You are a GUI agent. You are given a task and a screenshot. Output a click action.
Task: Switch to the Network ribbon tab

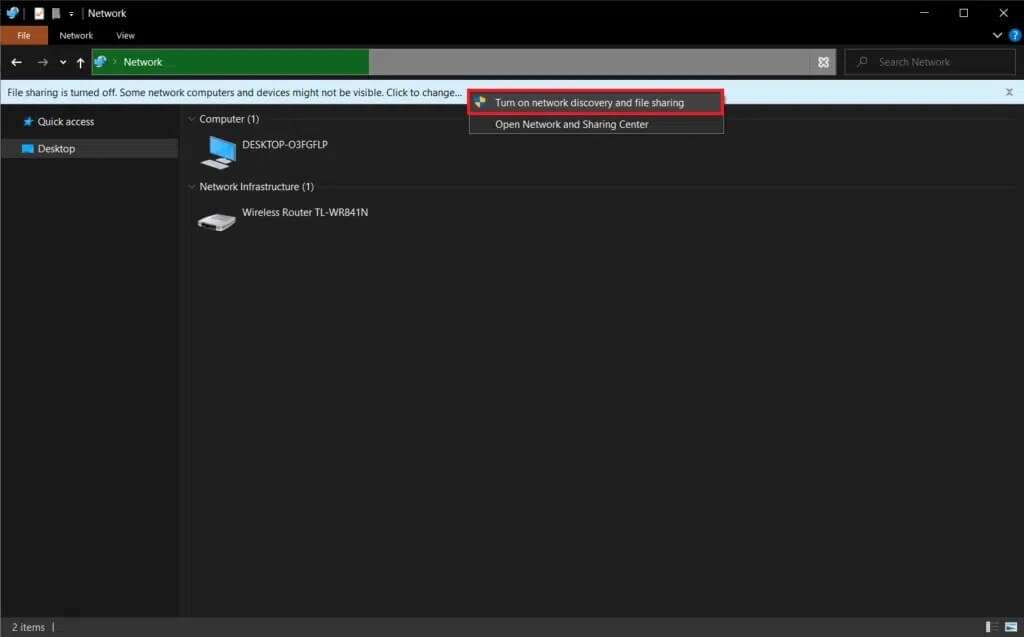point(76,35)
